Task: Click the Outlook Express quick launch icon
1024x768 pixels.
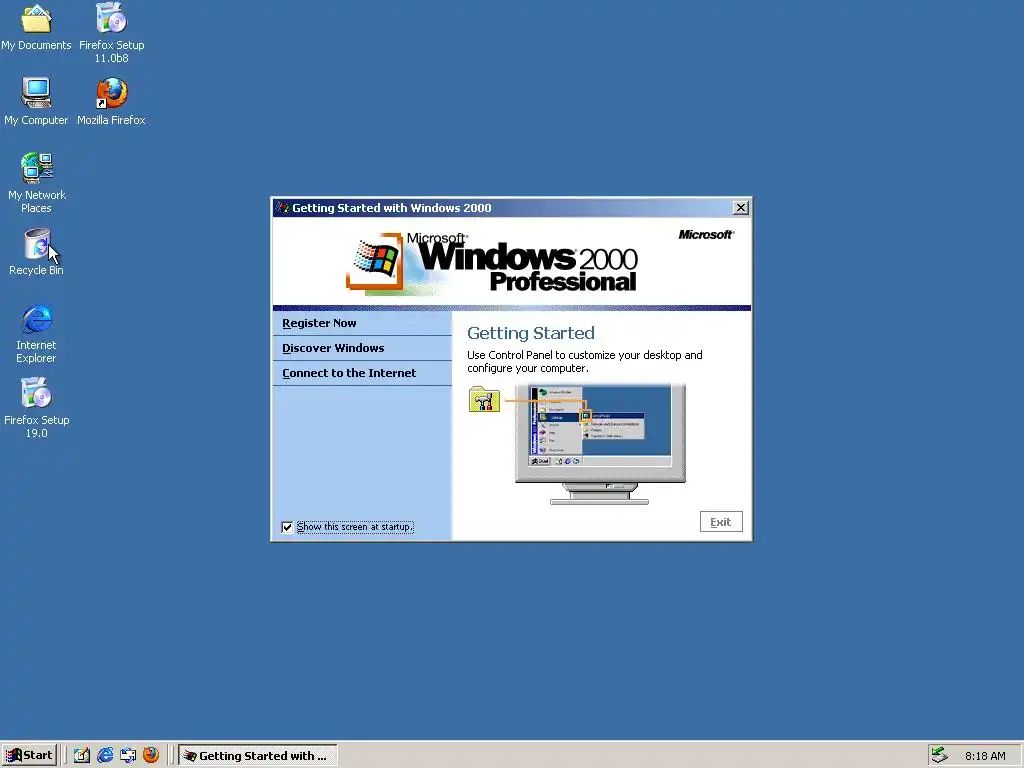Action: (x=128, y=755)
